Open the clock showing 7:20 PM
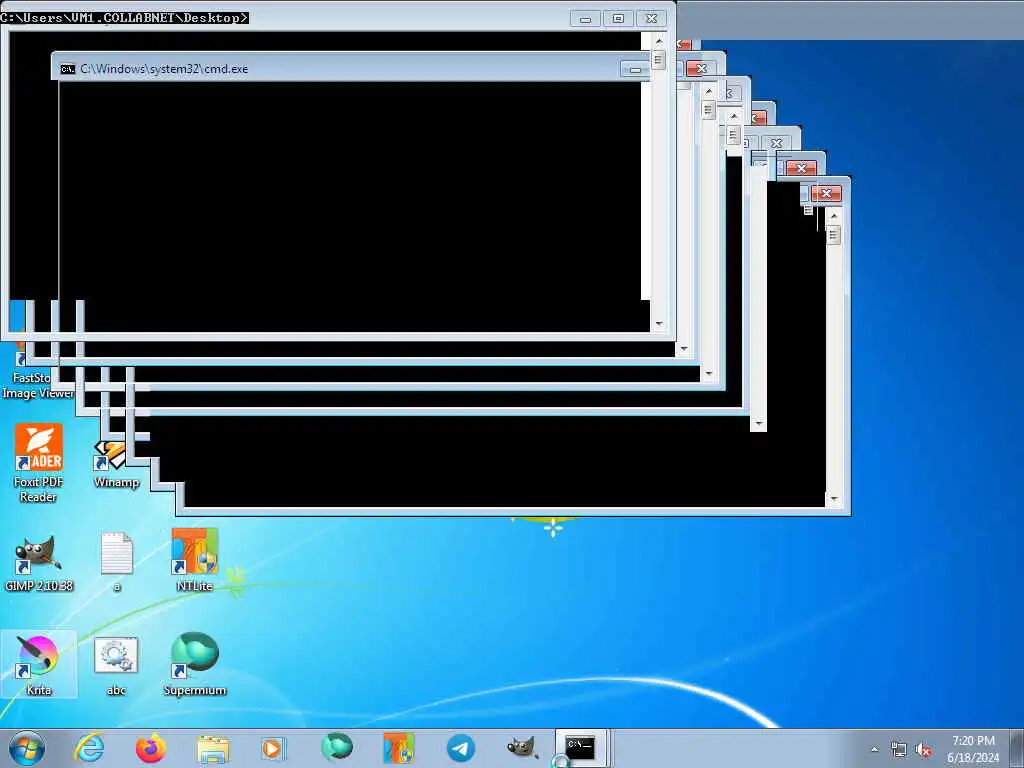 pos(973,749)
